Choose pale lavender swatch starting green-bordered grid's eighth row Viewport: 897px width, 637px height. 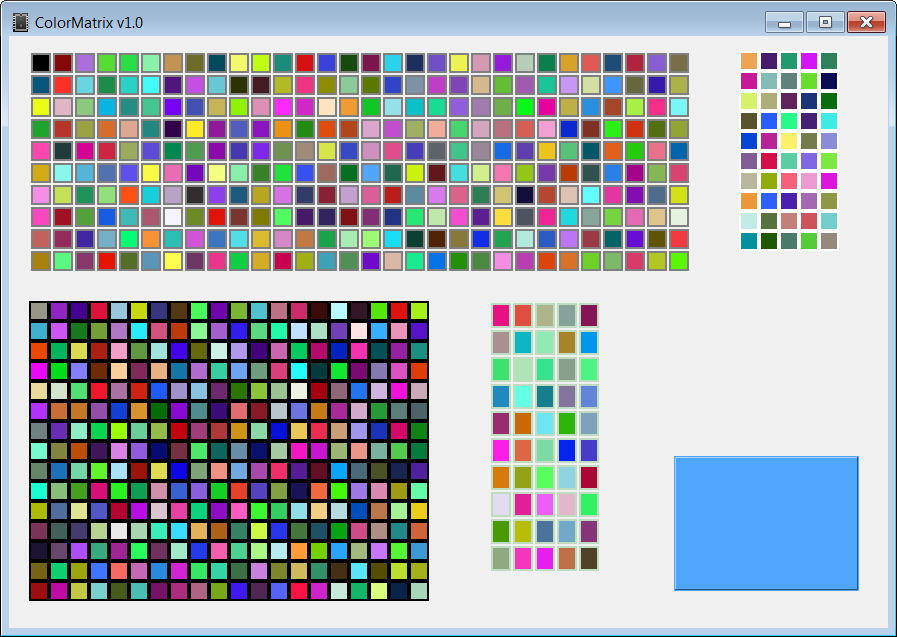501,505
